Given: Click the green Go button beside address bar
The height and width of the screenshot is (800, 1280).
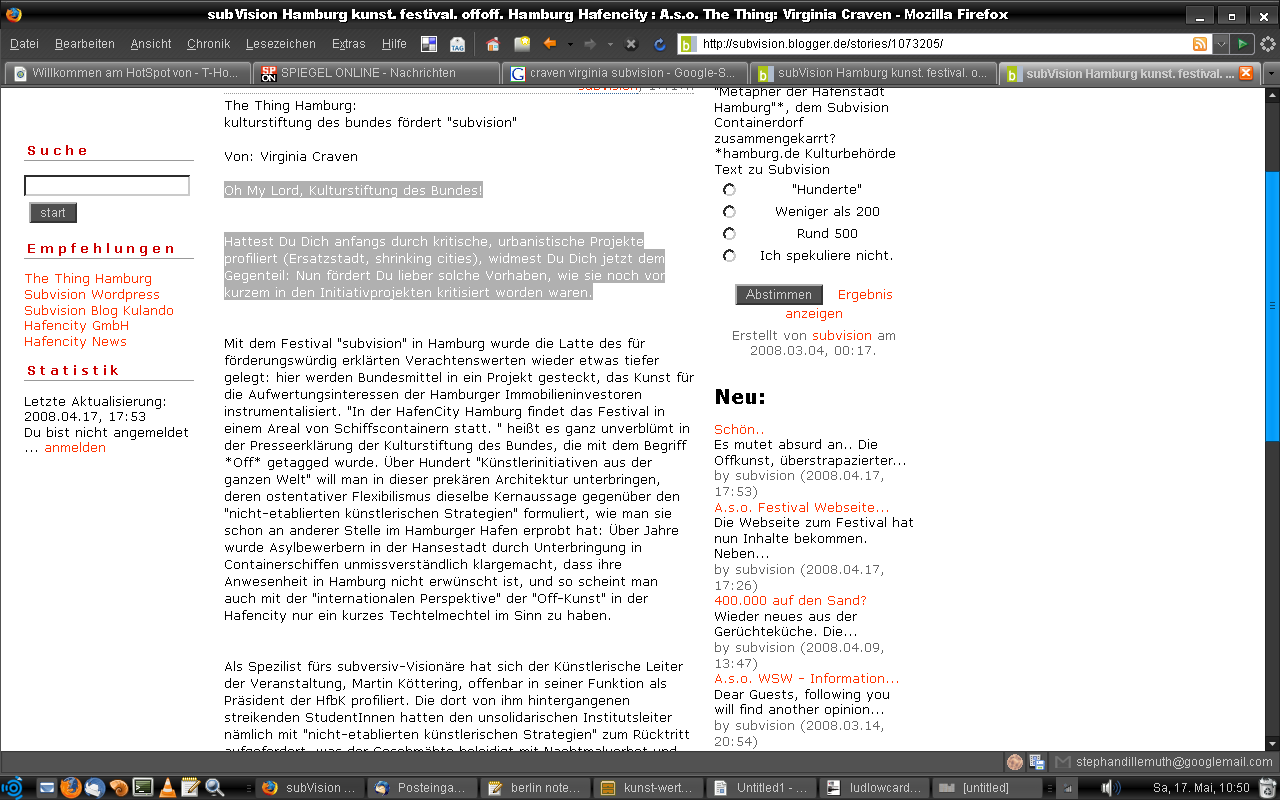Looking at the screenshot, I should tap(1241, 44).
